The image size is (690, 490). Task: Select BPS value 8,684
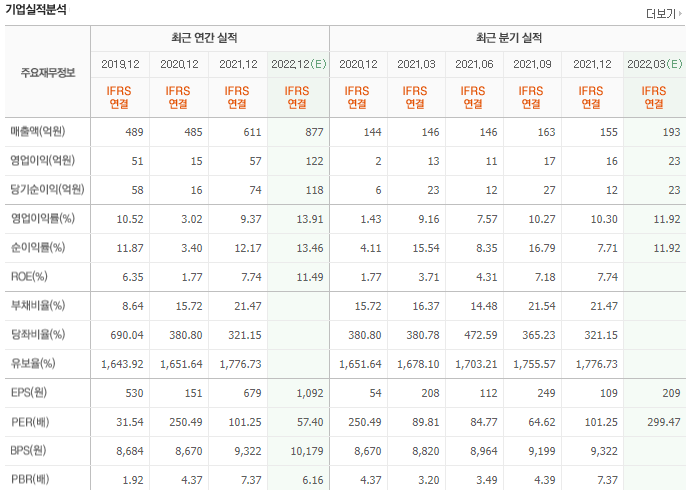[130, 451]
